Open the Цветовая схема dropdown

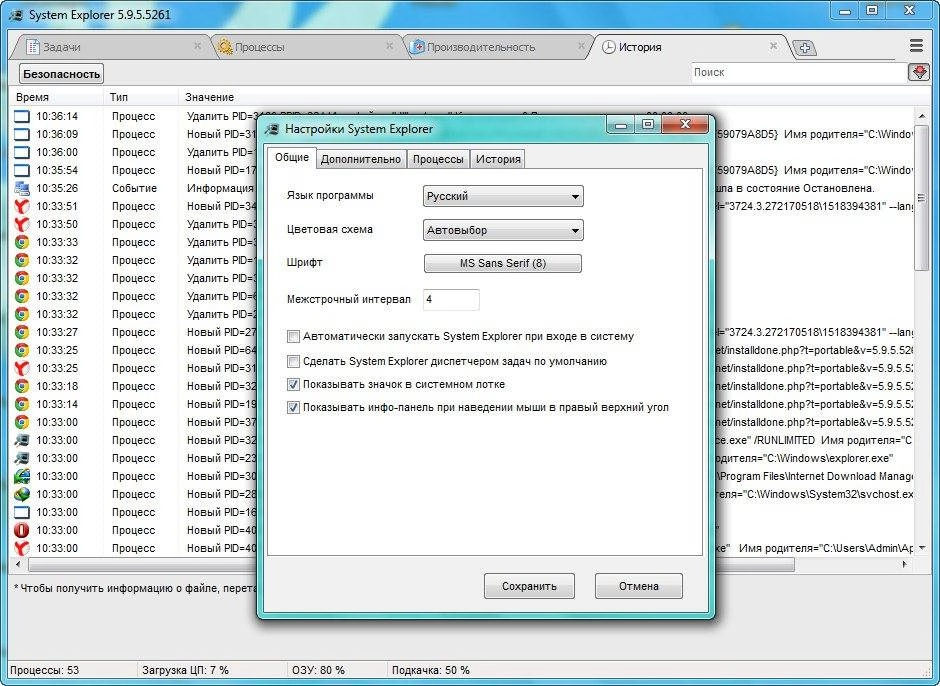point(503,230)
